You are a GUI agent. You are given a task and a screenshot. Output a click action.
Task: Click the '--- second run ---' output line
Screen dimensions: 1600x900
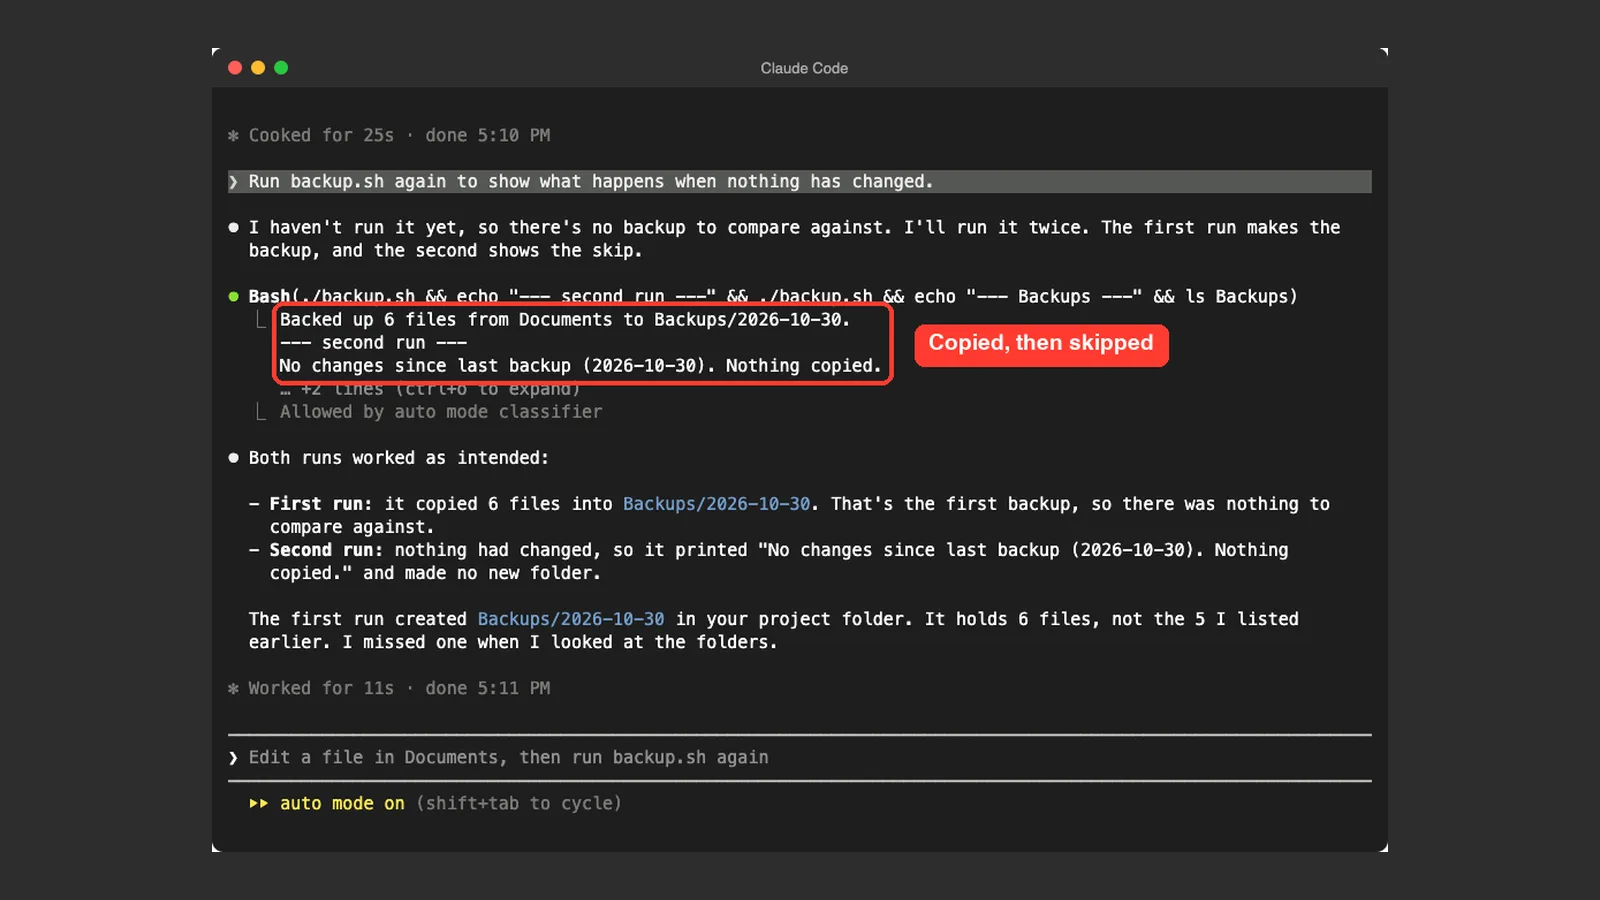click(x=373, y=343)
